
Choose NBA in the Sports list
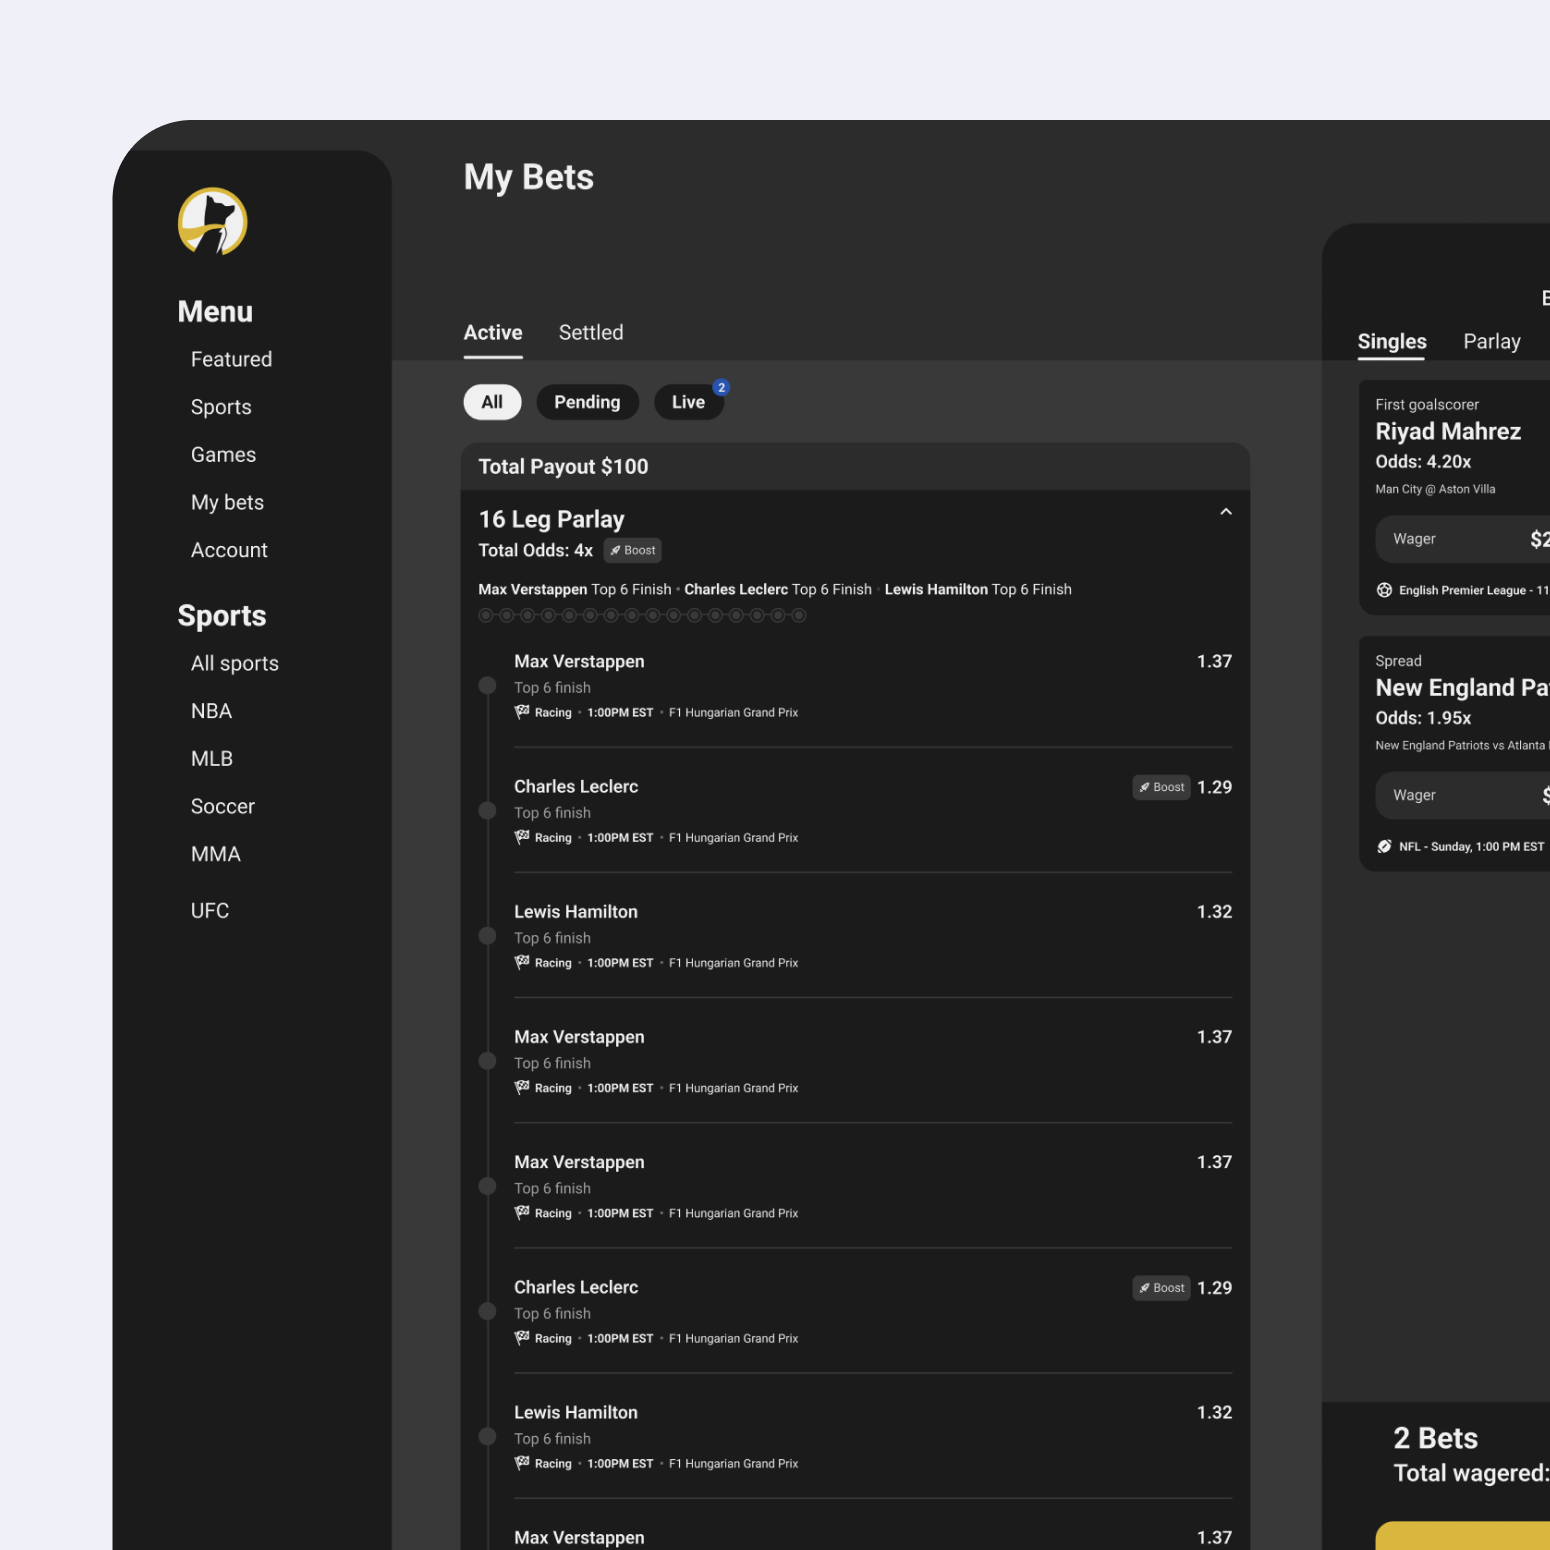tap(211, 711)
